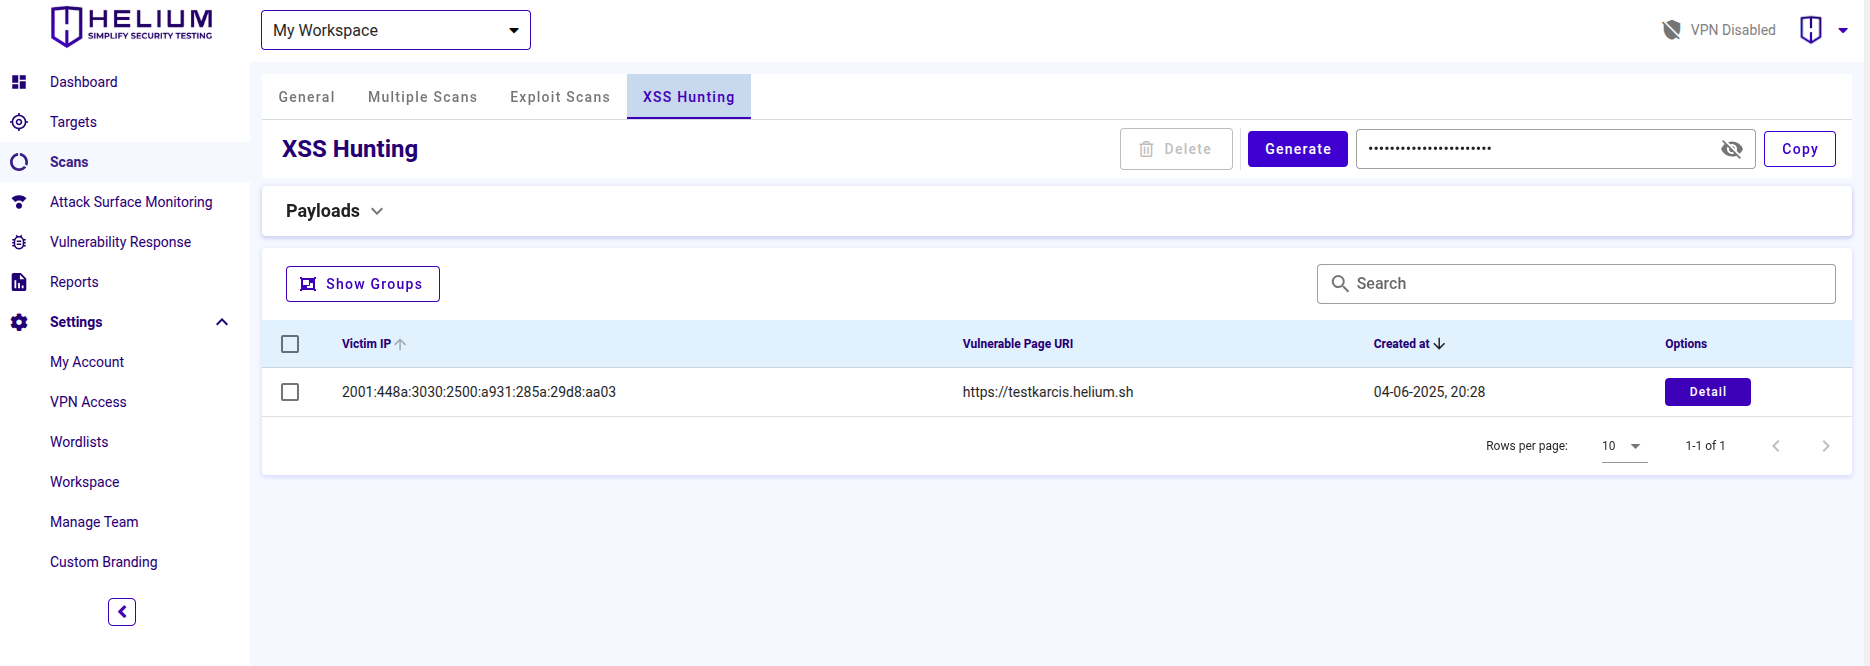Click the Copy button
Screen dimensions: 1870x666
click(x=1800, y=149)
